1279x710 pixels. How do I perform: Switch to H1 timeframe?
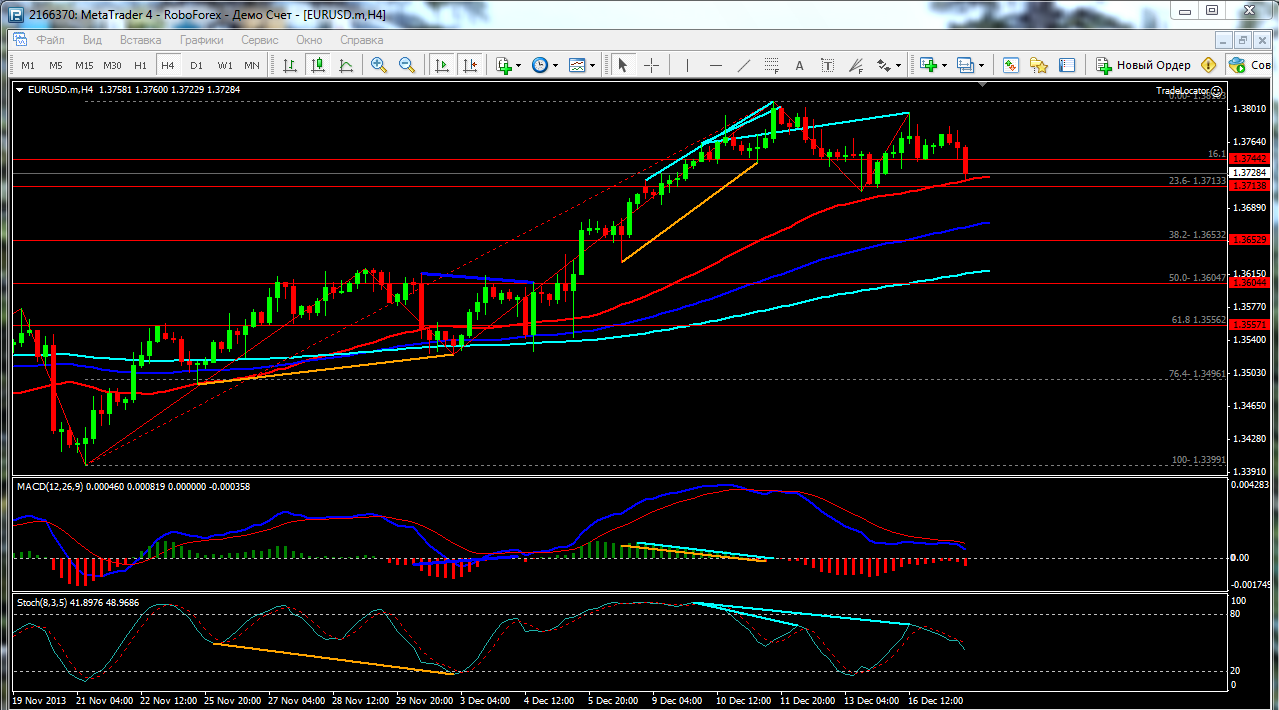[x=140, y=65]
